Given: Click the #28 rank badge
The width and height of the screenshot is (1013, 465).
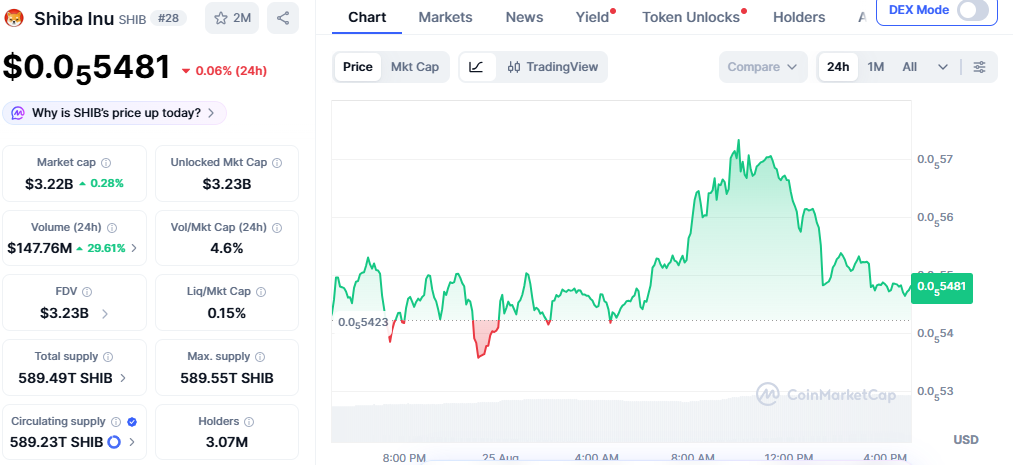Looking at the screenshot, I should pos(169,18).
